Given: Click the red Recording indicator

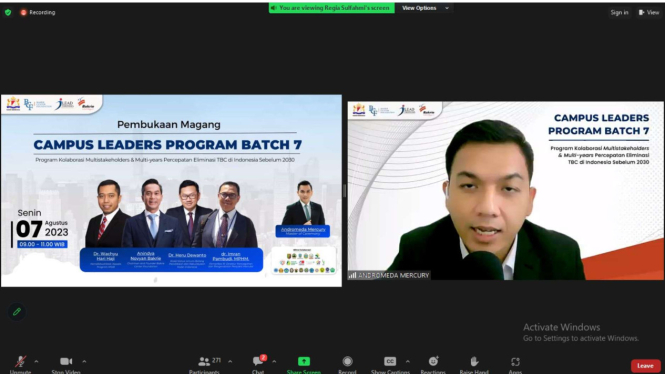Looking at the screenshot, I should [x=38, y=12].
